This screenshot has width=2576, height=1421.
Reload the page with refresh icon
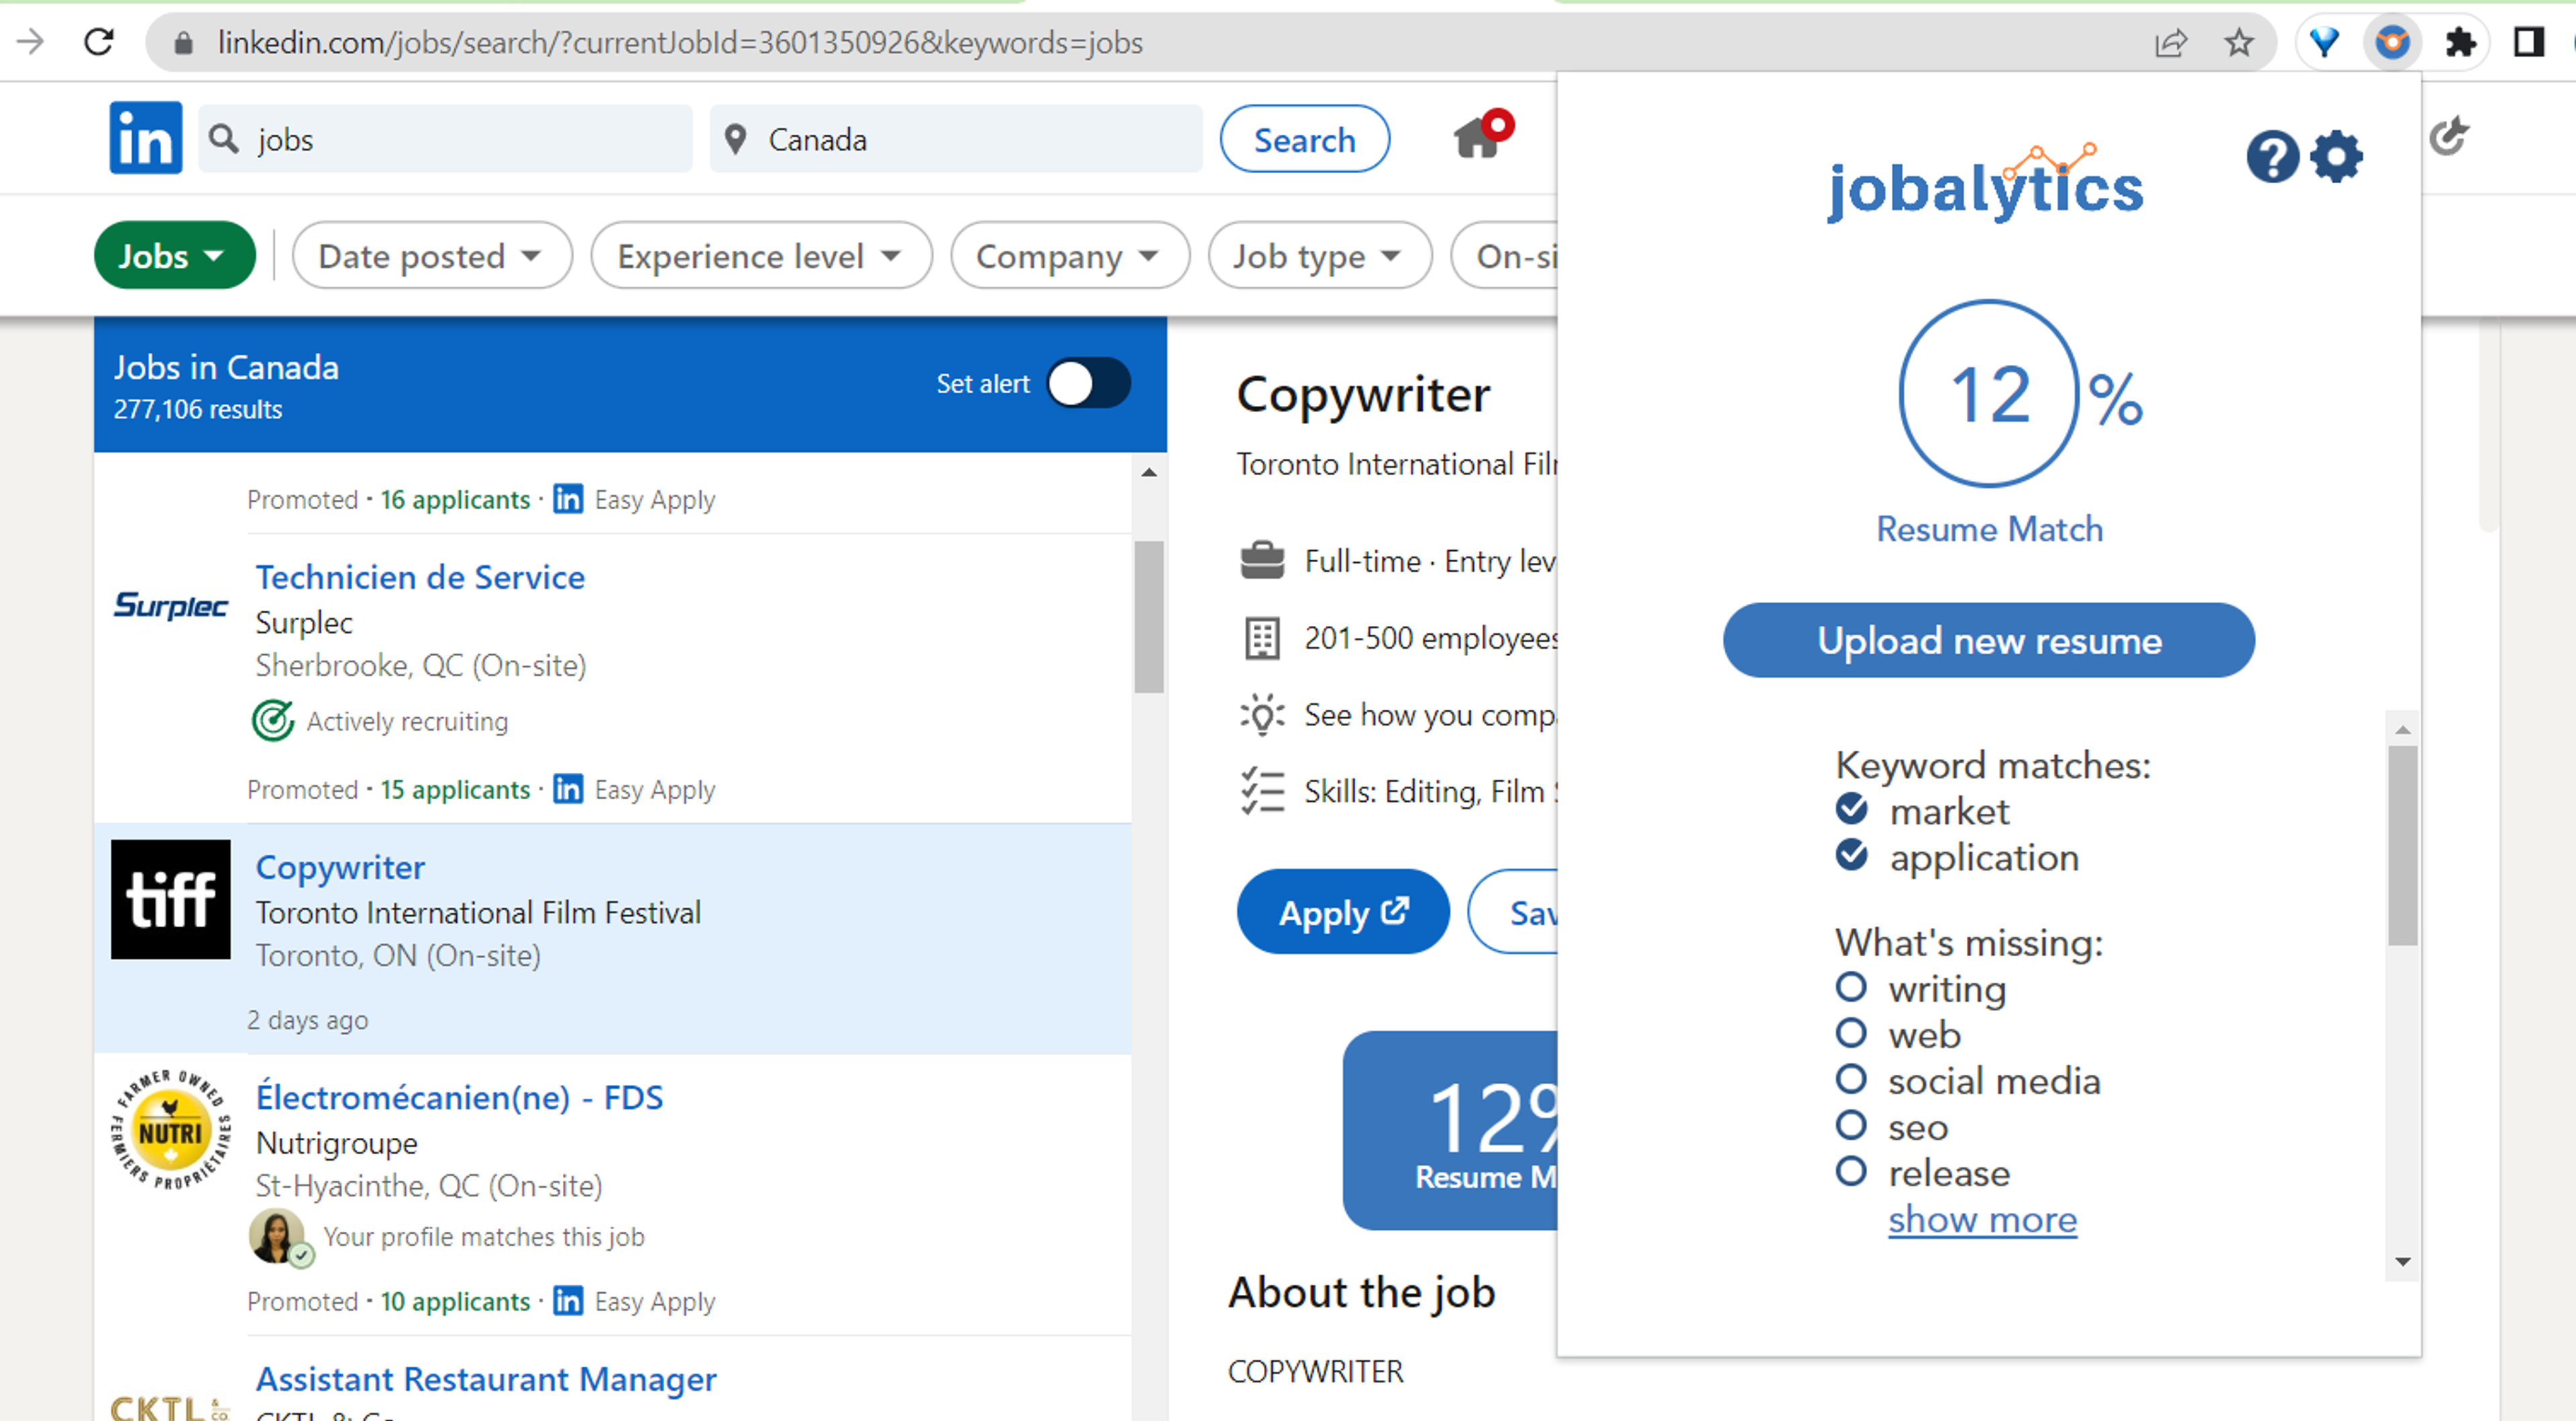pyautogui.click(x=98, y=42)
